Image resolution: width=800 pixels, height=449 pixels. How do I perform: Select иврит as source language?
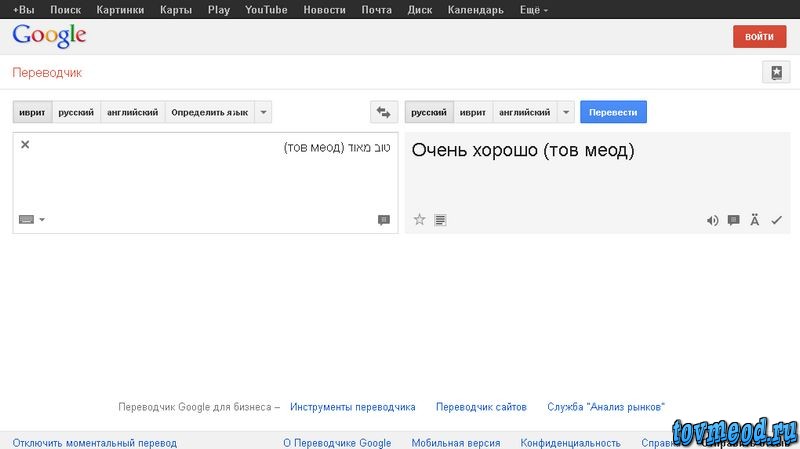32,112
